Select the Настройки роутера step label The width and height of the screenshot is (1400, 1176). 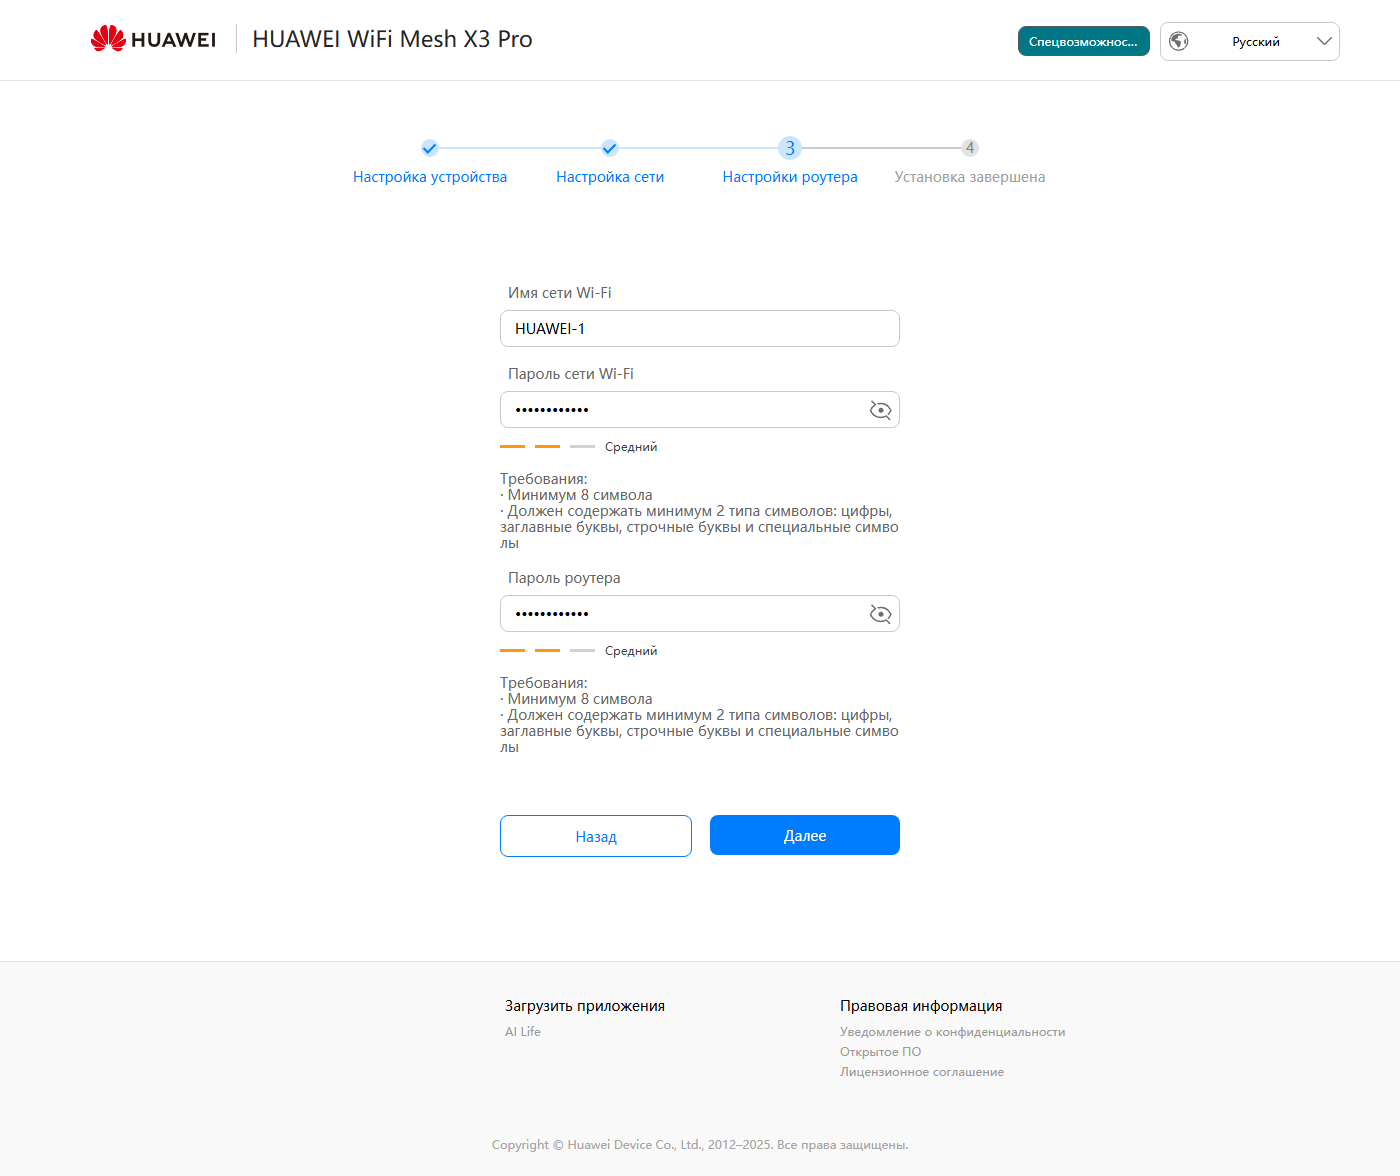coord(790,177)
